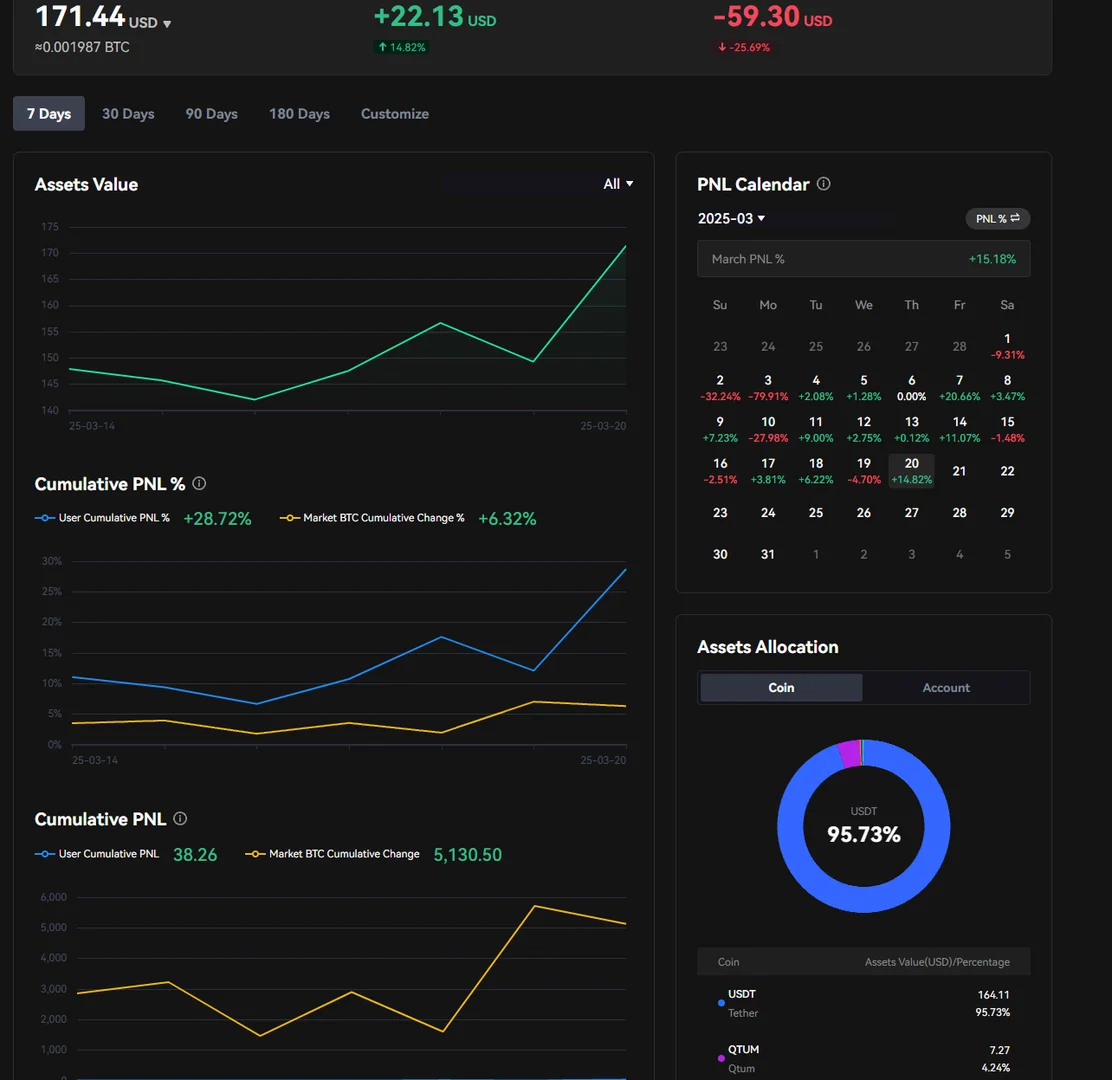Select the 30 Days tab

[x=128, y=113]
